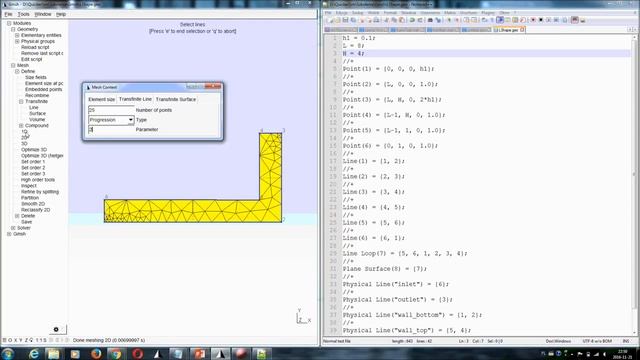This screenshot has height=360, width=640.
Task: Open the File menu in Gmsh
Action: pos(8,14)
